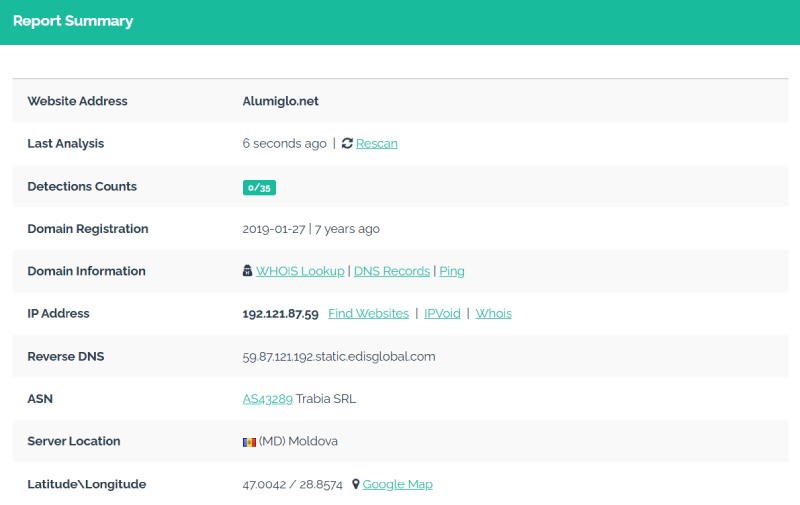Click the Moldova flag icon

coord(249,442)
